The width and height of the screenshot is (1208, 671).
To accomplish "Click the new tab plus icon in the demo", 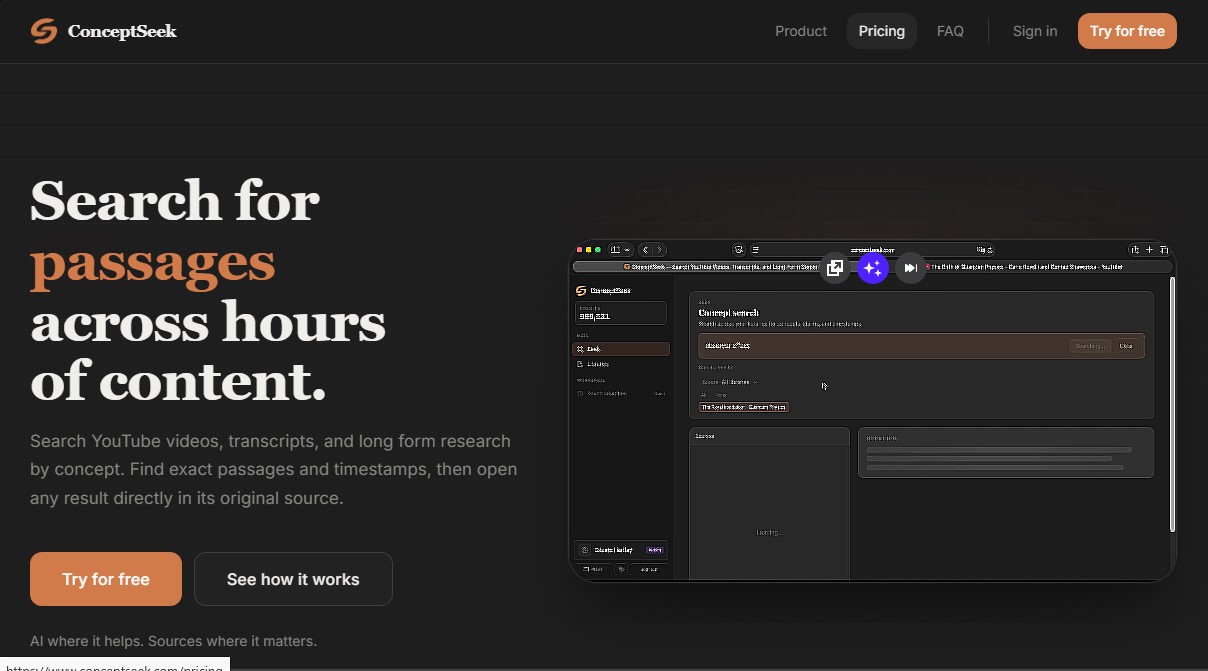I will pyautogui.click(x=1150, y=250).
